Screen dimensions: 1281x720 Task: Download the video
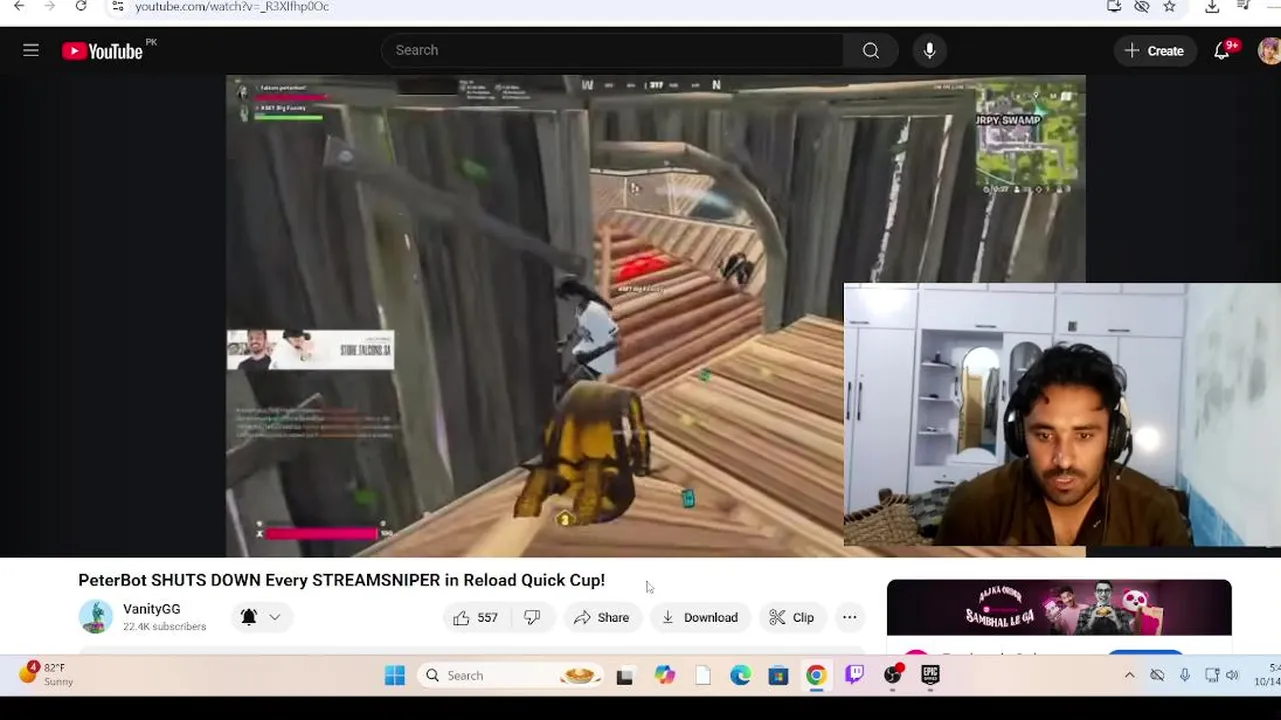pos(700,617)
